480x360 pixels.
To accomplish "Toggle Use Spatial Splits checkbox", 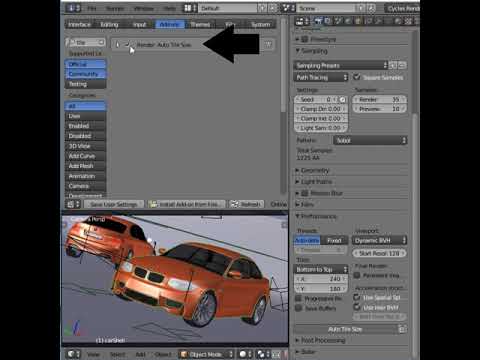I will 357,297.
